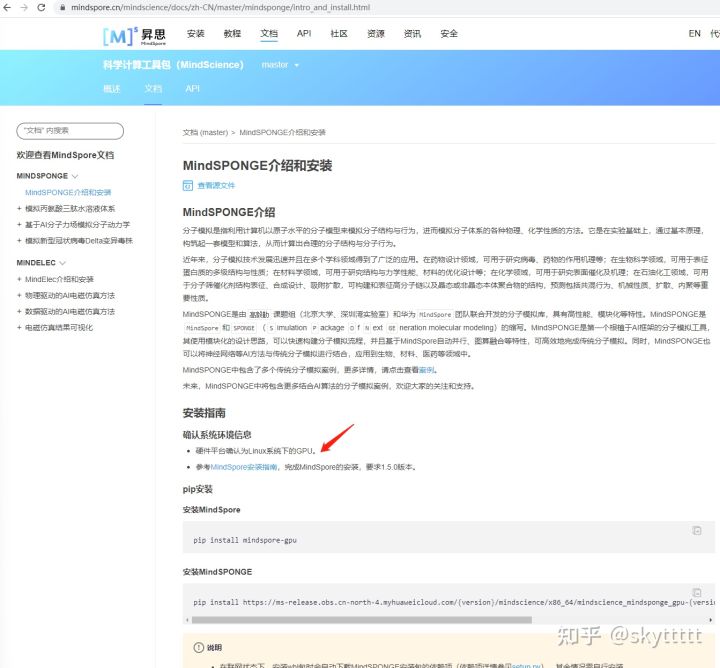The height and width of the screenshot is (668, 720).
Task: Switch language to EN
Action: point(694,34)
